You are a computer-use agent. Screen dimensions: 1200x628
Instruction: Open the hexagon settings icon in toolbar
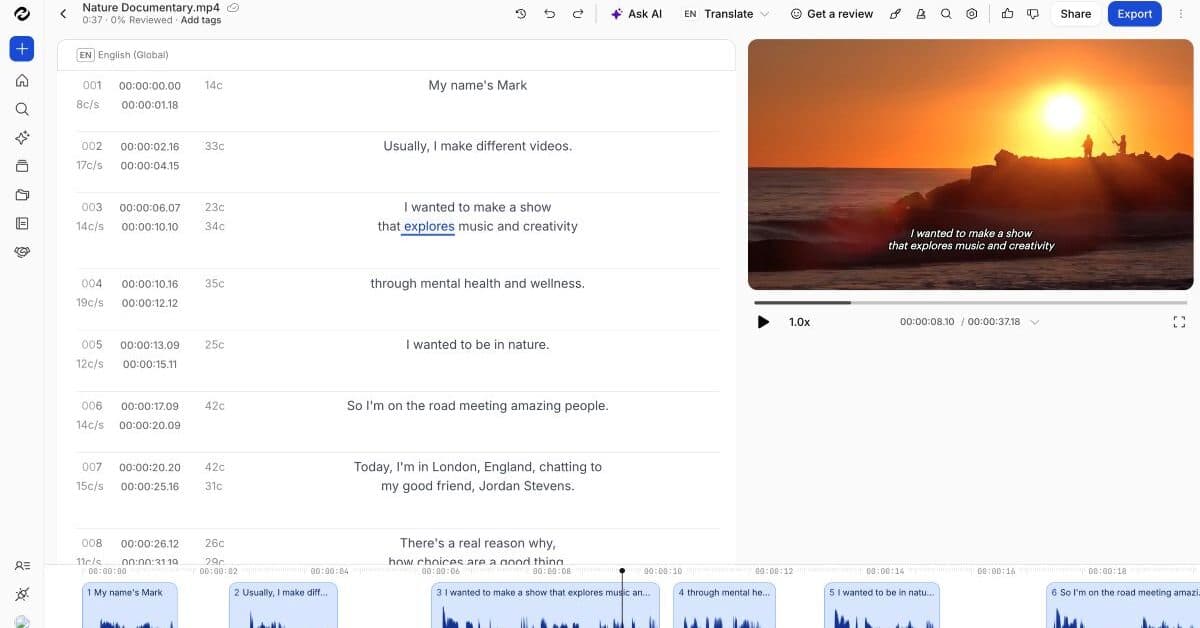pyautogui.click(x=972, y=14)
